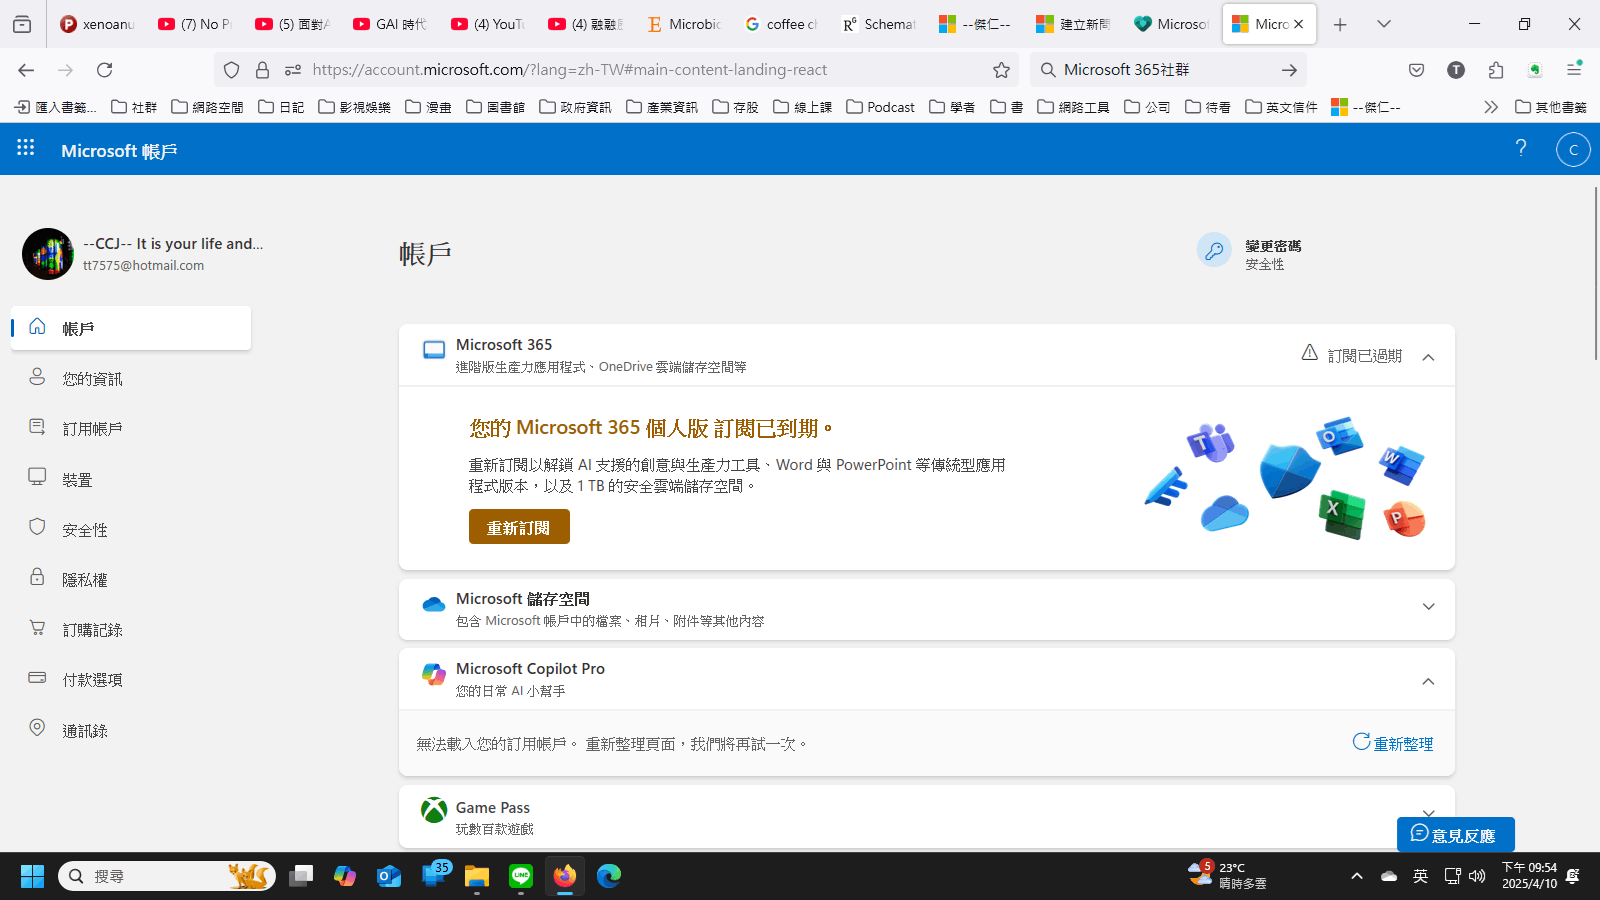The width and height of the screenshot is (1600, 900).
Task: Switch to the GAI 時代 tab
Action: 390,24
